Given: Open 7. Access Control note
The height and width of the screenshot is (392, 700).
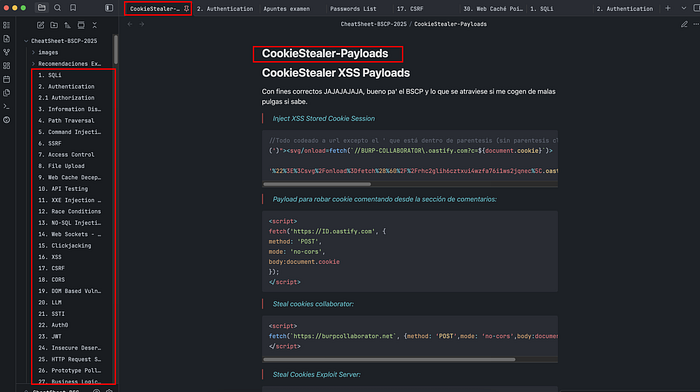Looking at the screenshot, I should (66, 154).
